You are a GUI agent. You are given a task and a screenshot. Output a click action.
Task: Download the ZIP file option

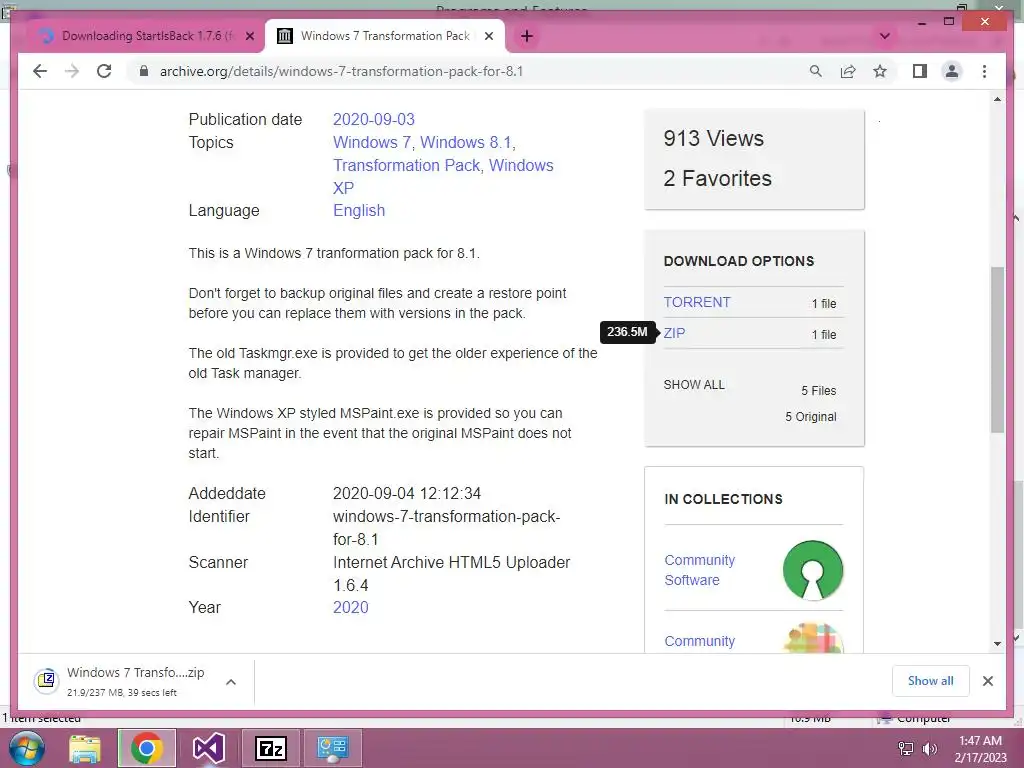674,333
